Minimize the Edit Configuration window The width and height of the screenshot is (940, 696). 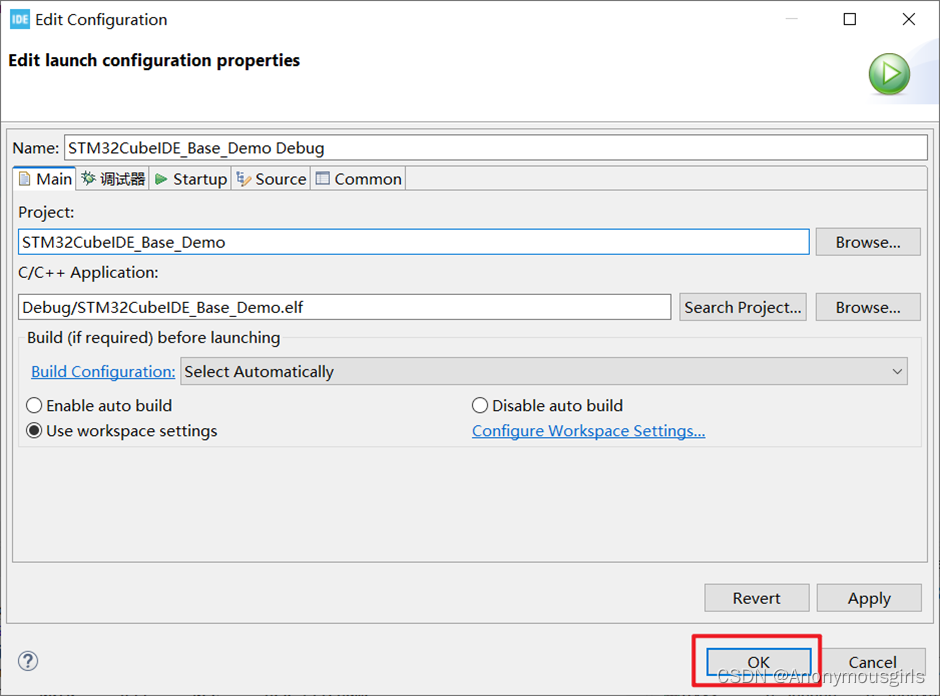pyautogui.click(x=791, y=19)
